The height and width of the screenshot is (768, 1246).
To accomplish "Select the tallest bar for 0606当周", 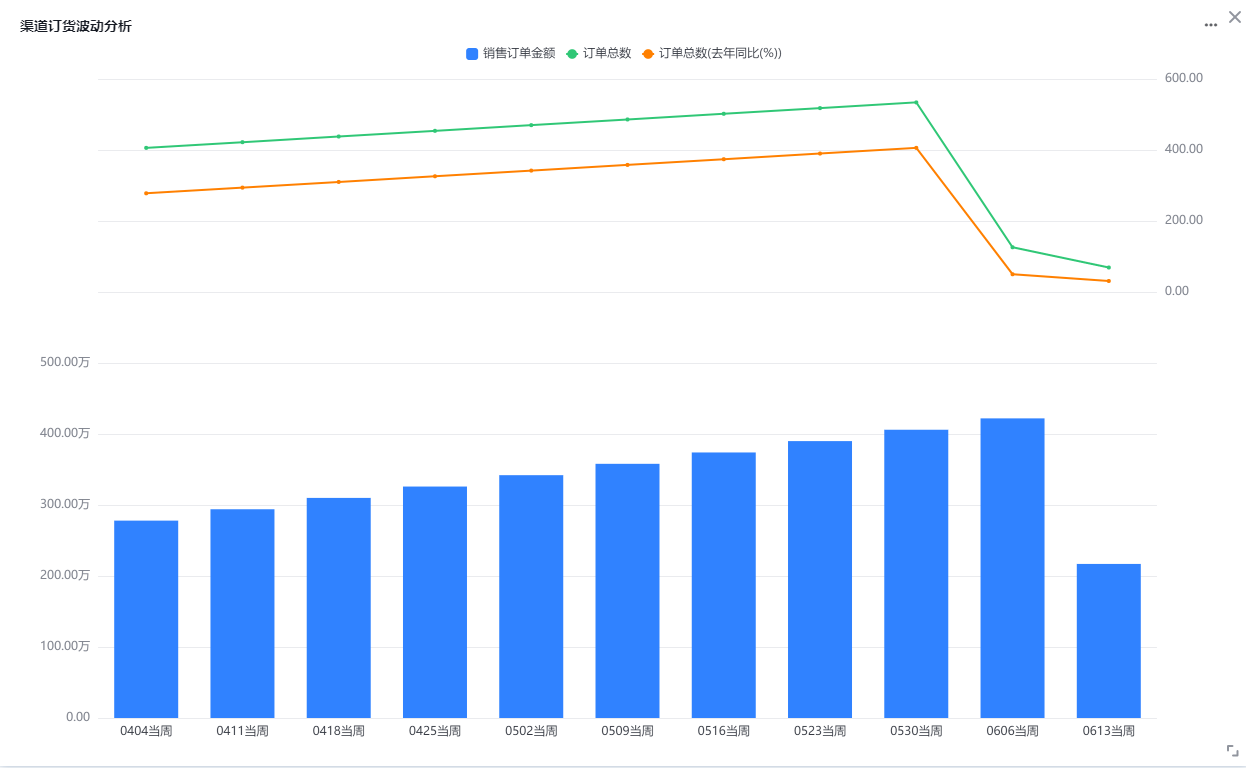I will [1012, 568].
